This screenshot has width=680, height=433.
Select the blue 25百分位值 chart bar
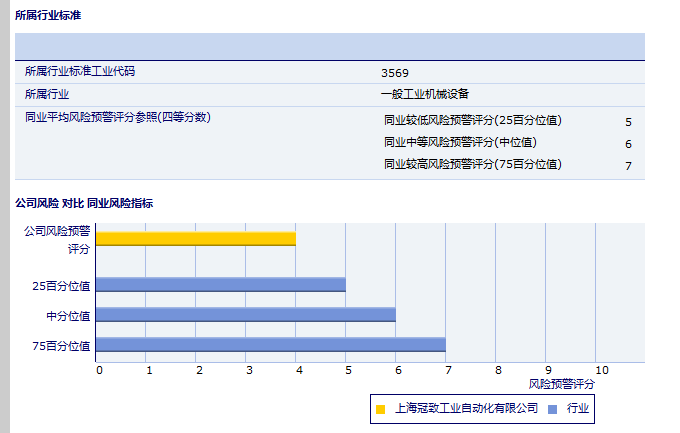[x=221, y=284]
